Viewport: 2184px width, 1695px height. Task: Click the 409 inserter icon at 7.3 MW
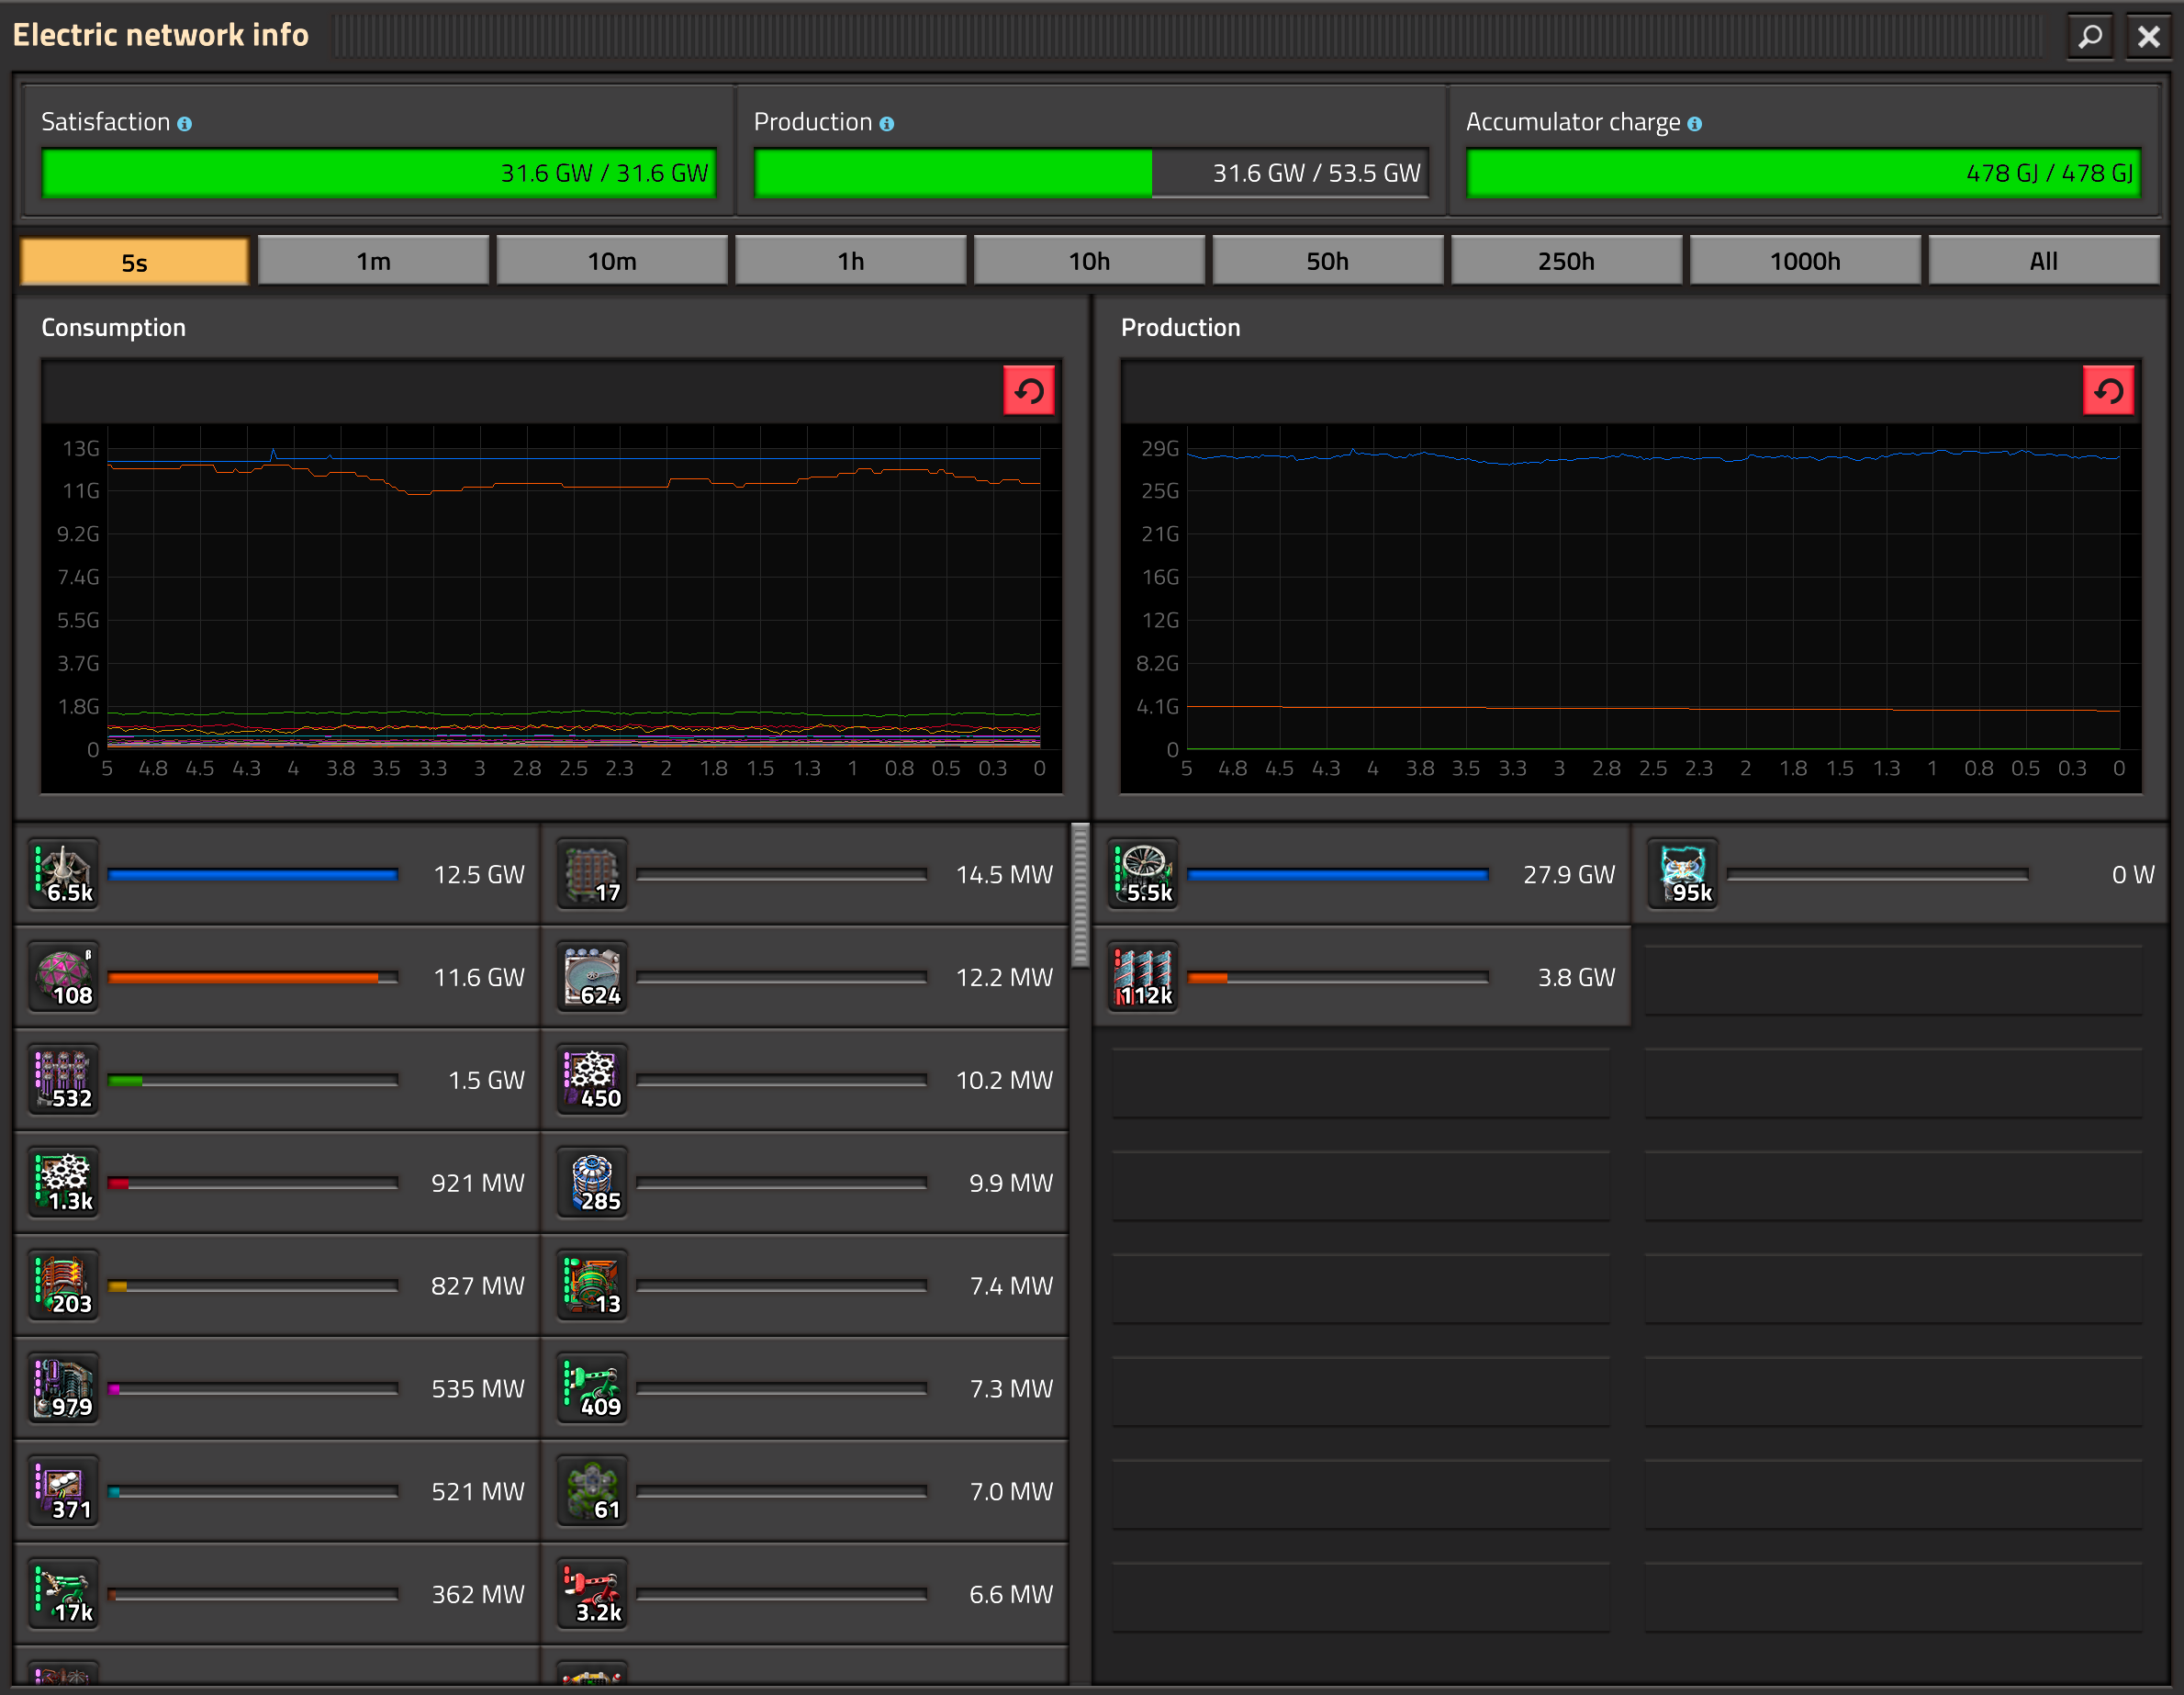click(x=593, y=1389)
